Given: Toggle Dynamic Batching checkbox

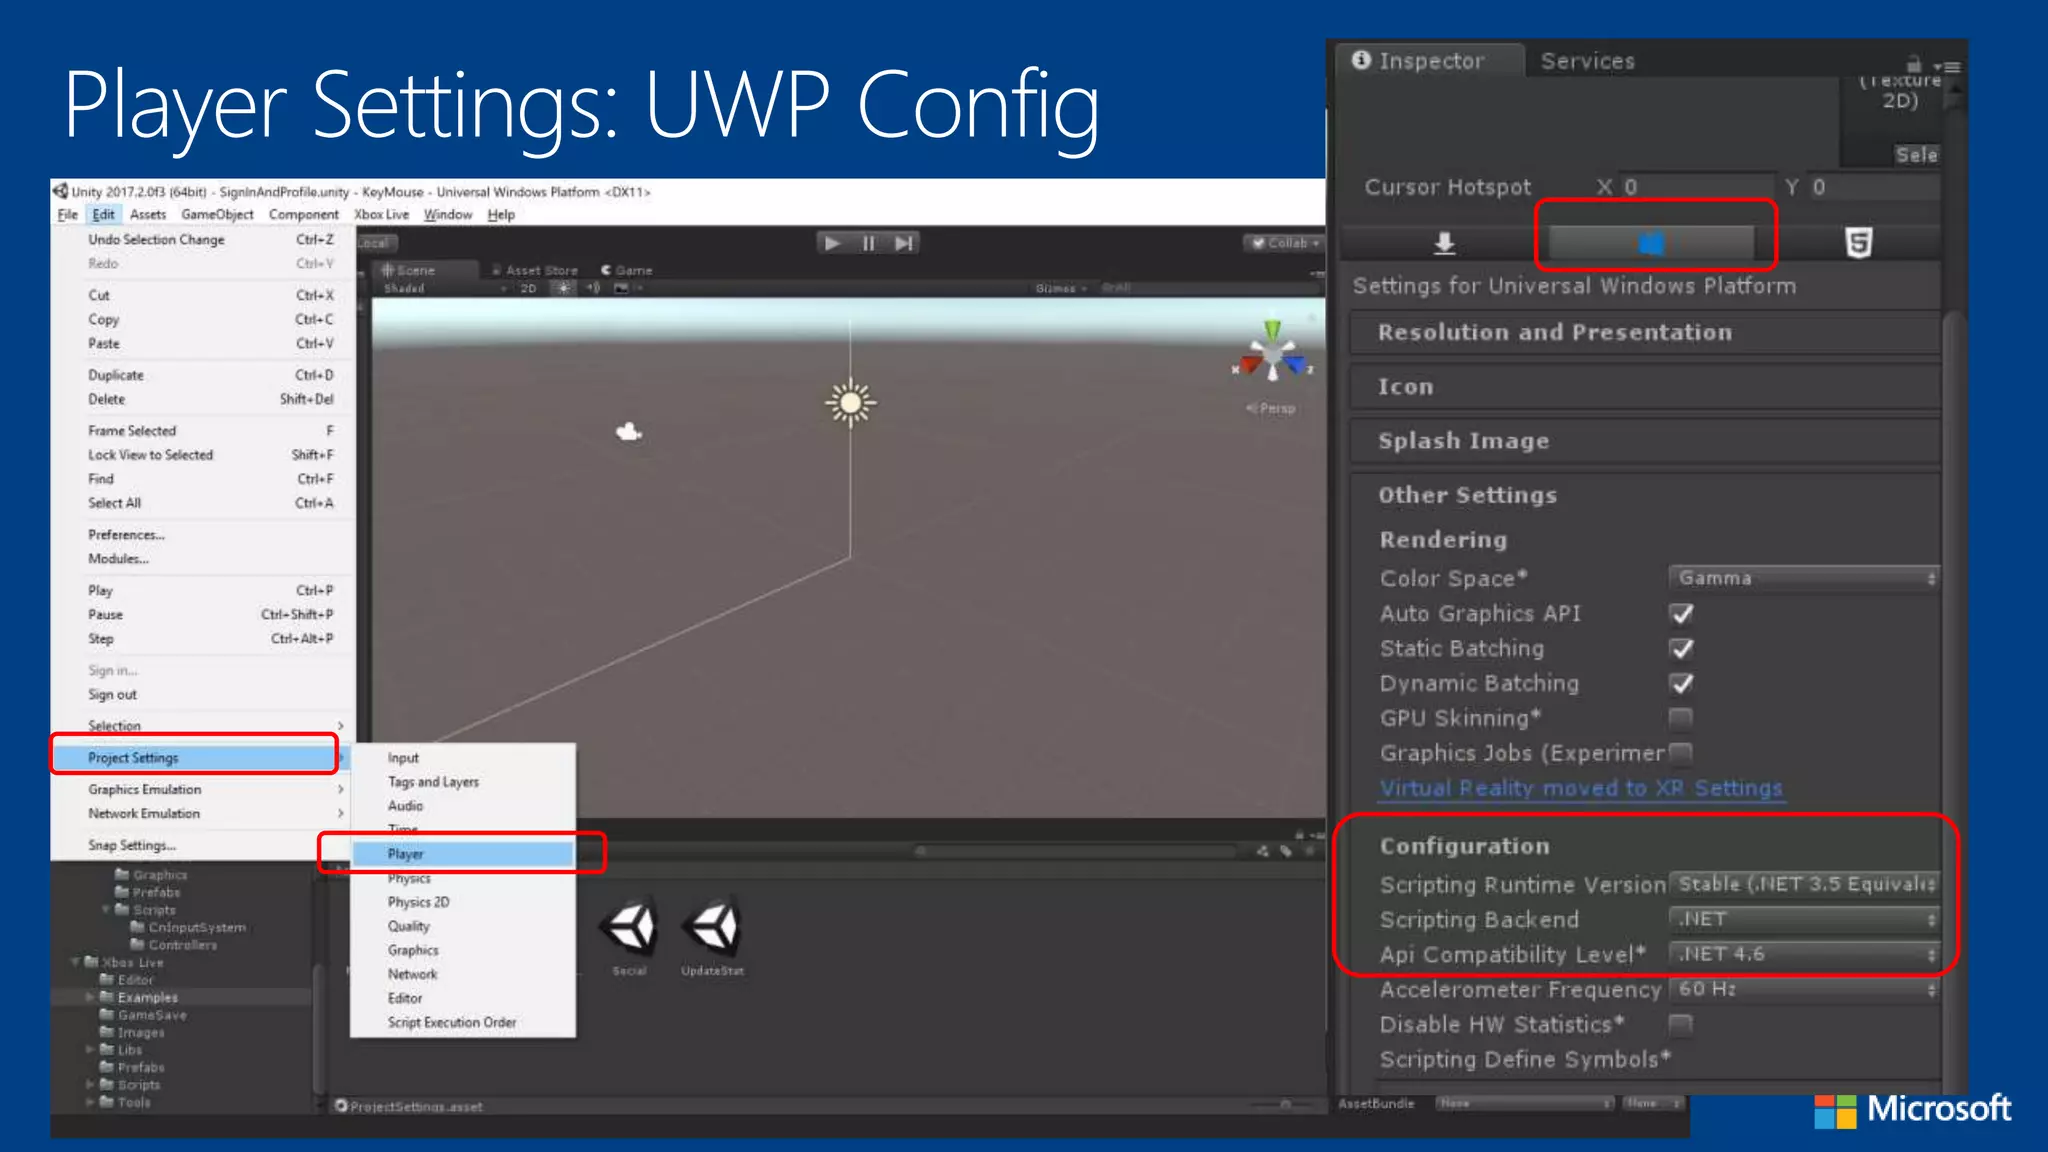Looking at the screenshot, I should [x=1682, y=684].
